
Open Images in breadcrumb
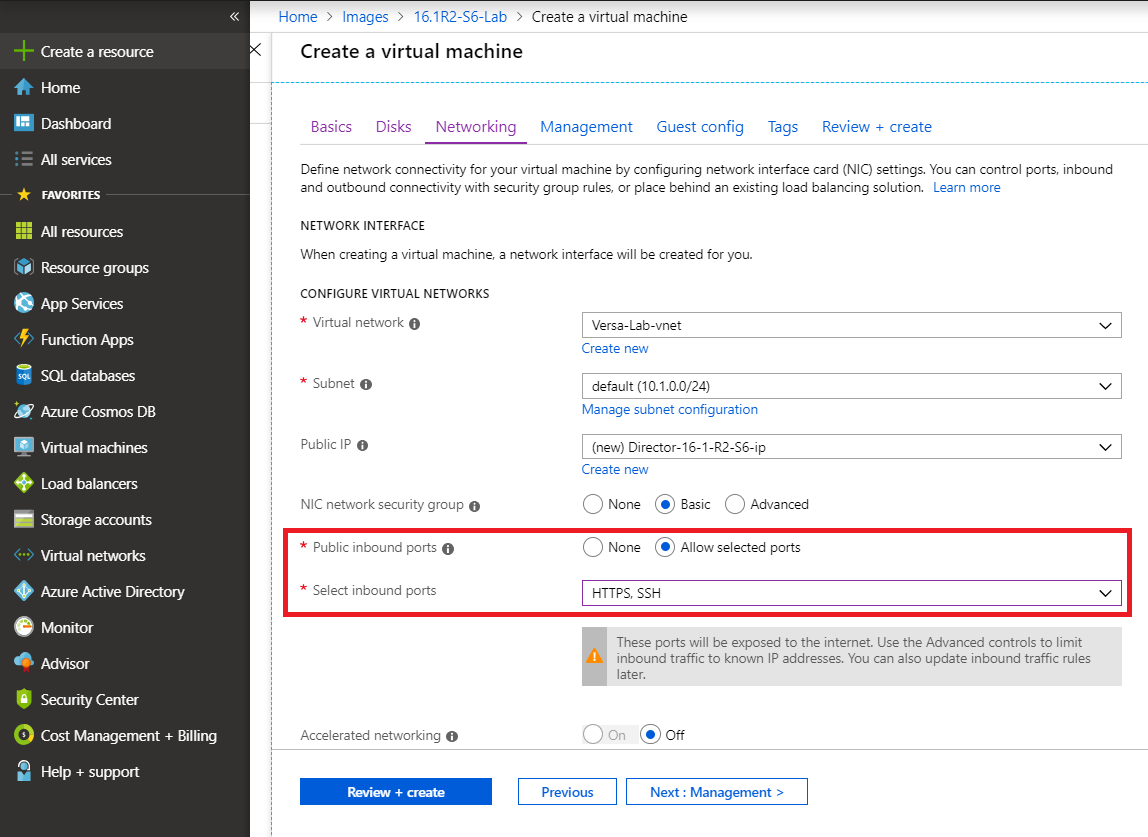click(x=365, y=17)
